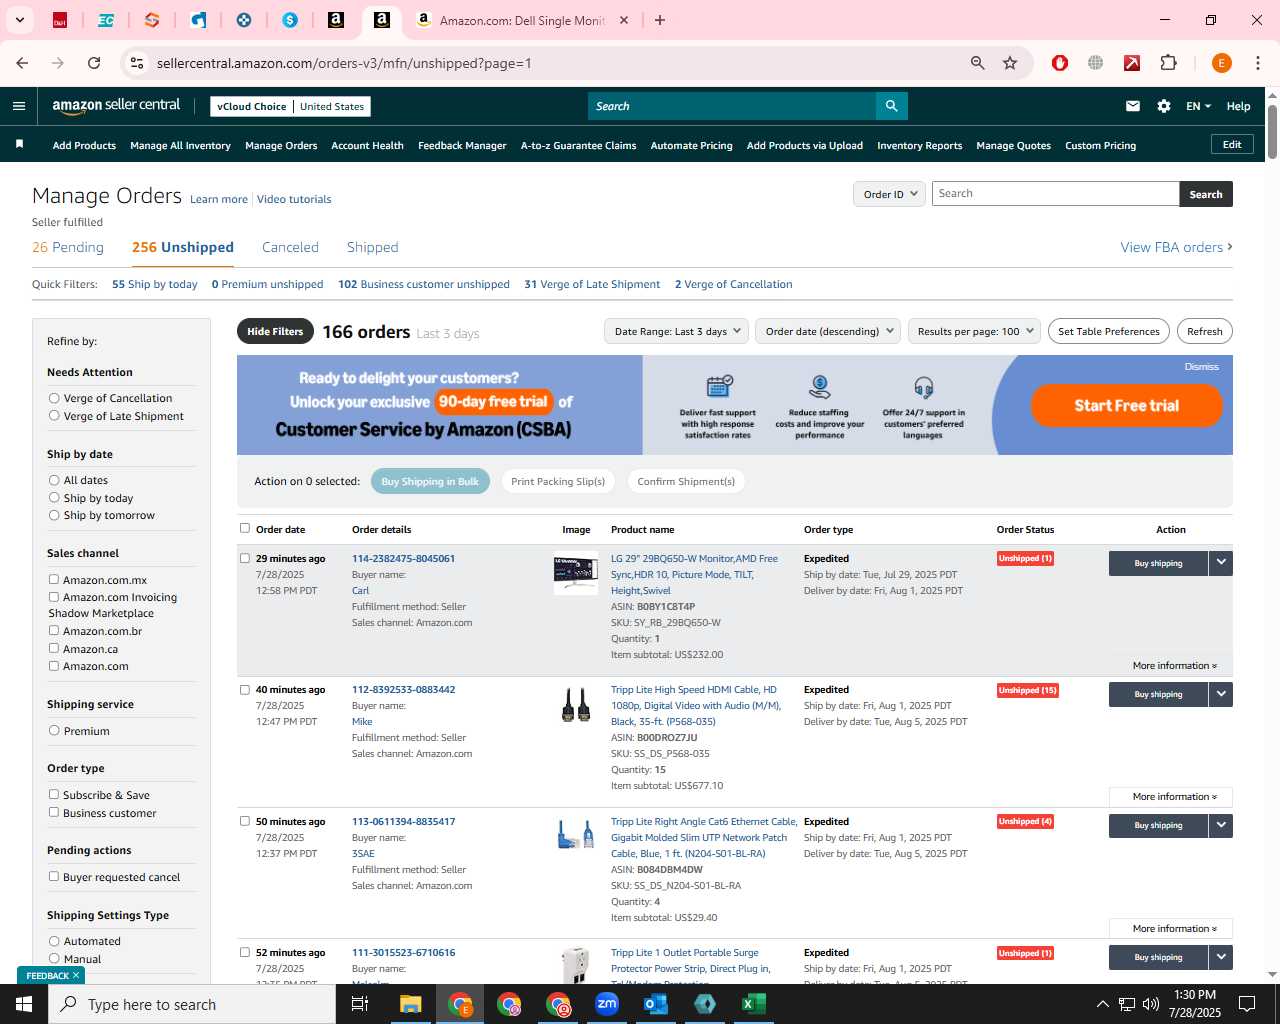The width and height of the screenshot is (1280, 1024).
Task: Open a new browser tab with plus icon
Action: tap(660, 20)
